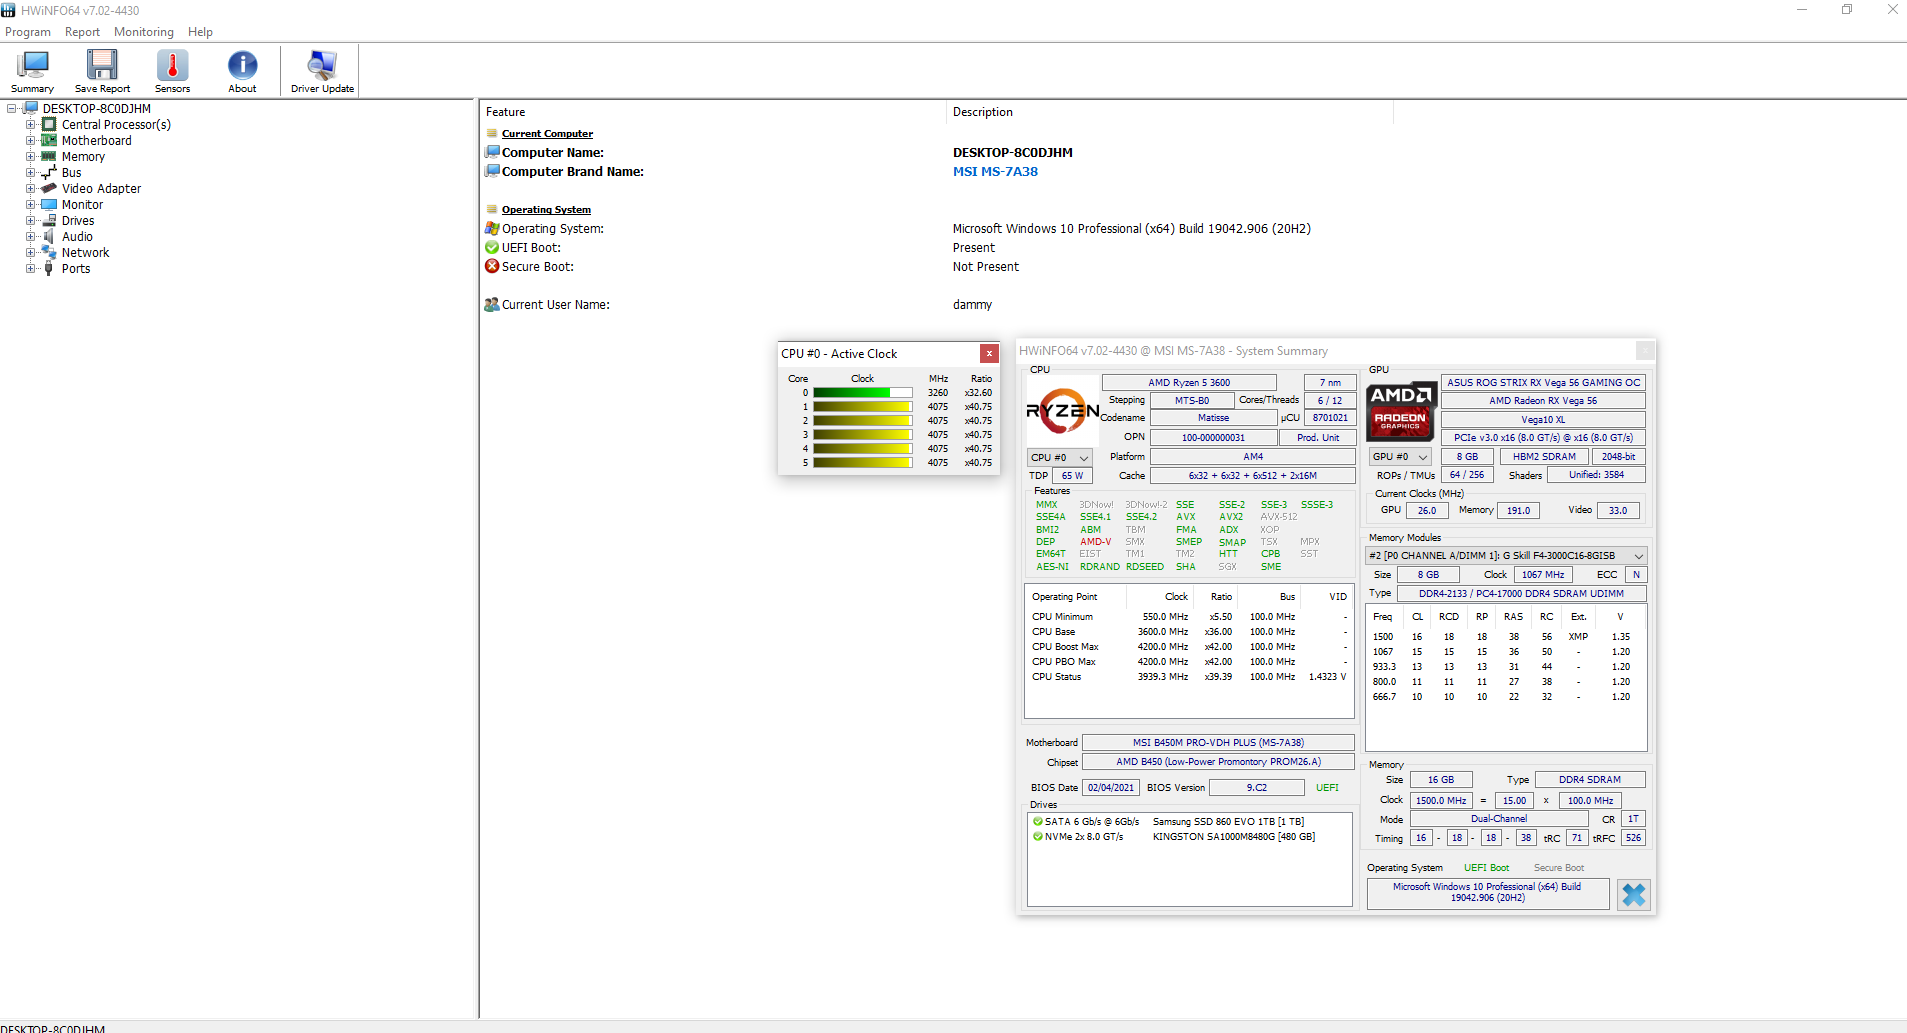
Task: Click the AMD Ryzen 5 3600 name field
Action: click(x=1189, y=383)
